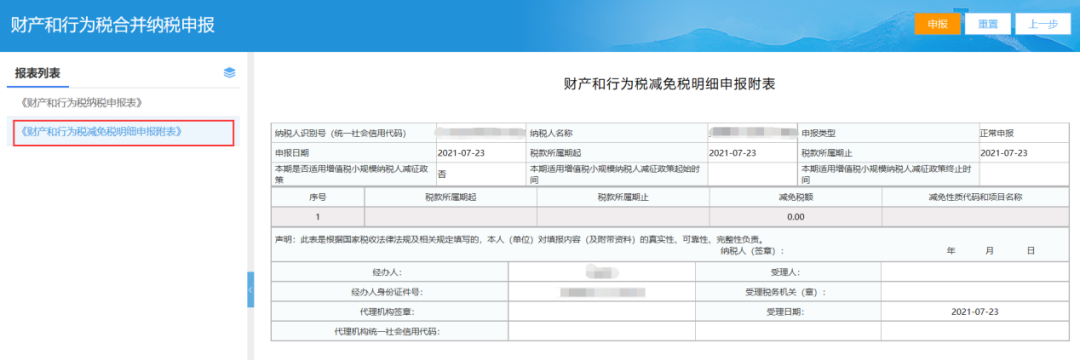This screenshot has width=1080, height=360.
Task: Click row 1 税款所属期起 cell
Action: coord(450,217)
